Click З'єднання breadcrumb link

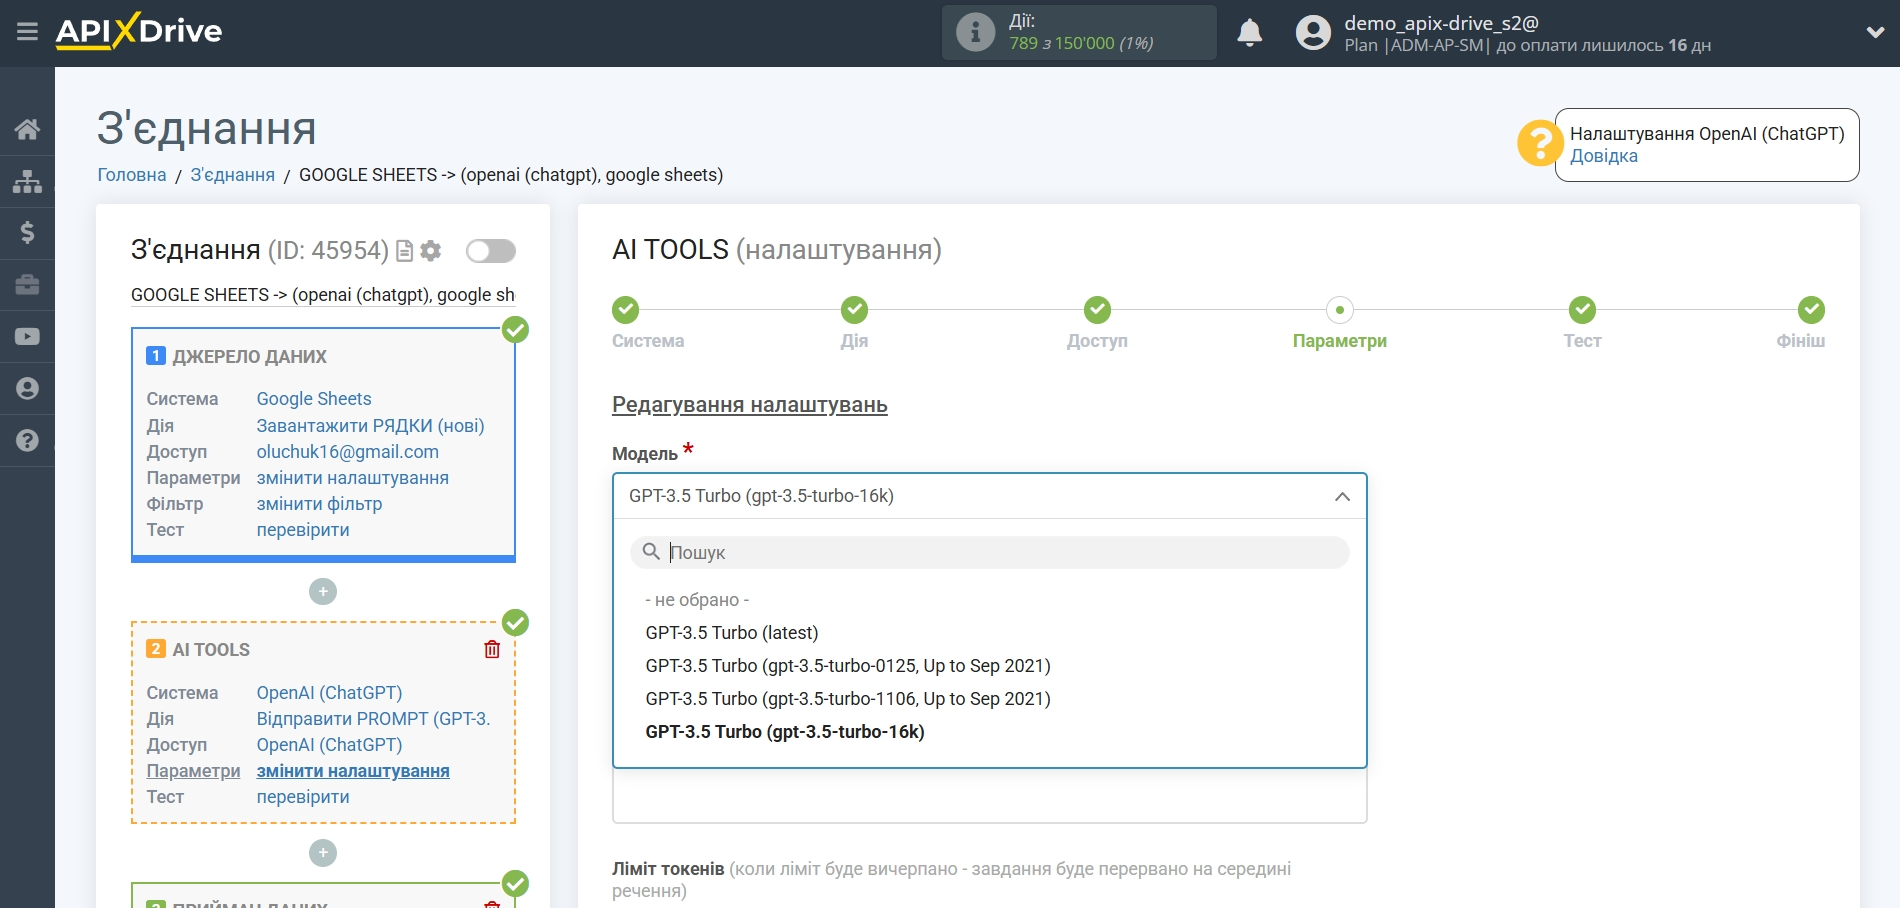[x=233, y=175]
